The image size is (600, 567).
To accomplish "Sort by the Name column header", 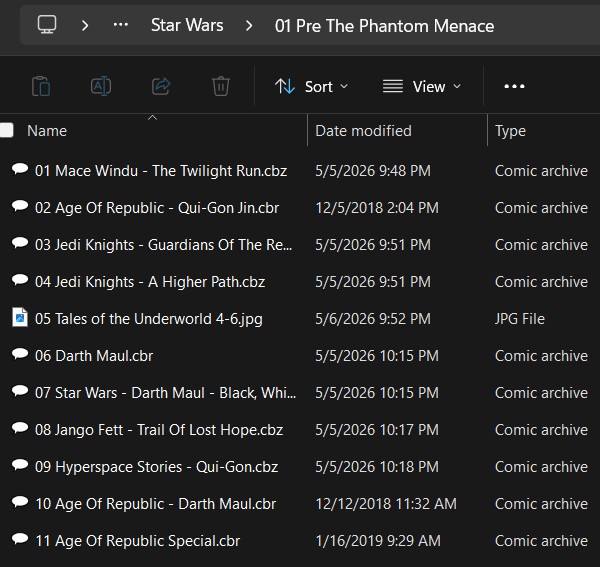I will click(x=47, y=131).
